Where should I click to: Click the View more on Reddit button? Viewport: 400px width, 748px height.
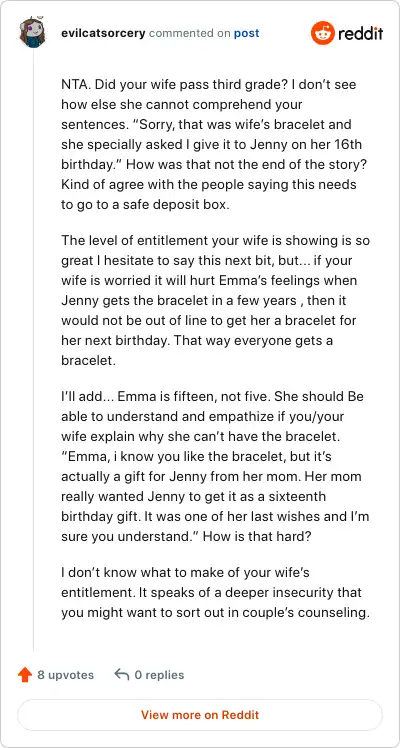click(200, 715)
